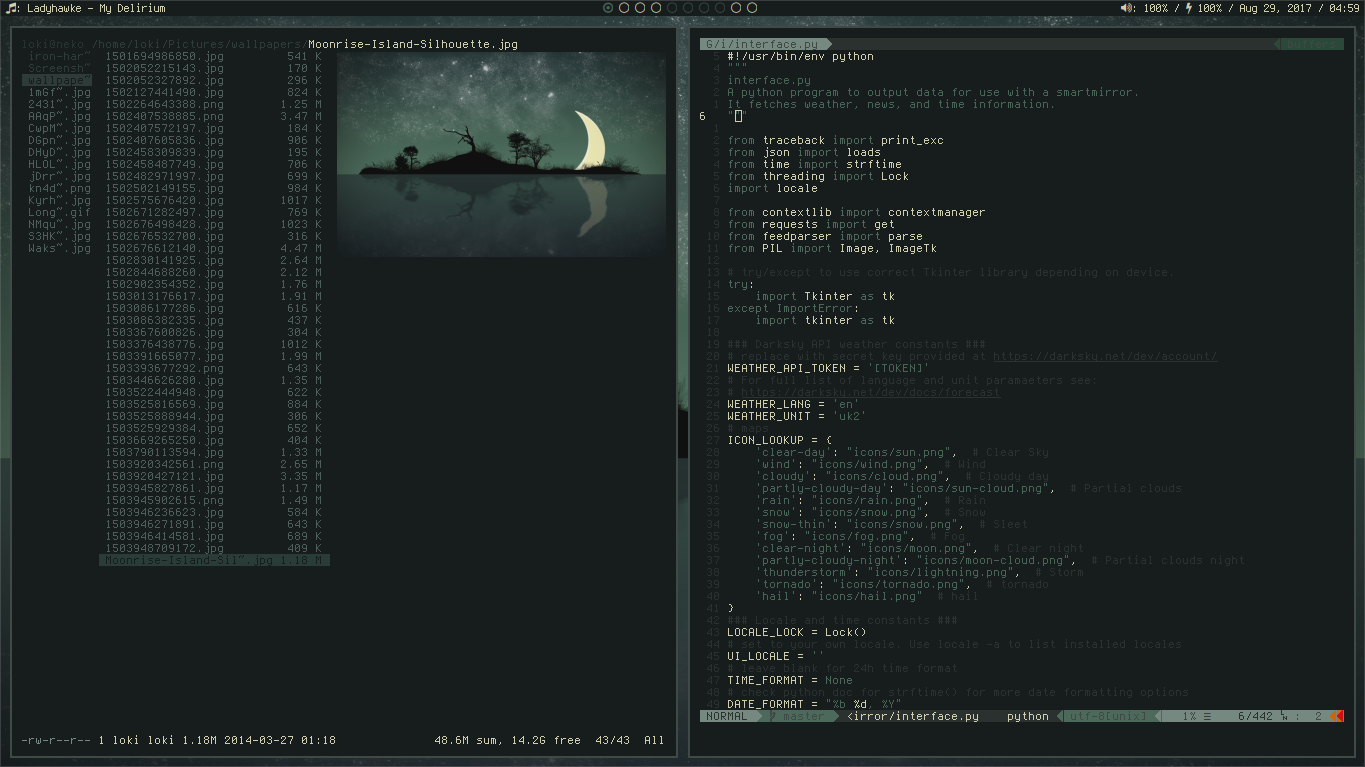1365x767 pixels.
Task: Click the battery lightning bolt icon
Action: pos(1188,8)
